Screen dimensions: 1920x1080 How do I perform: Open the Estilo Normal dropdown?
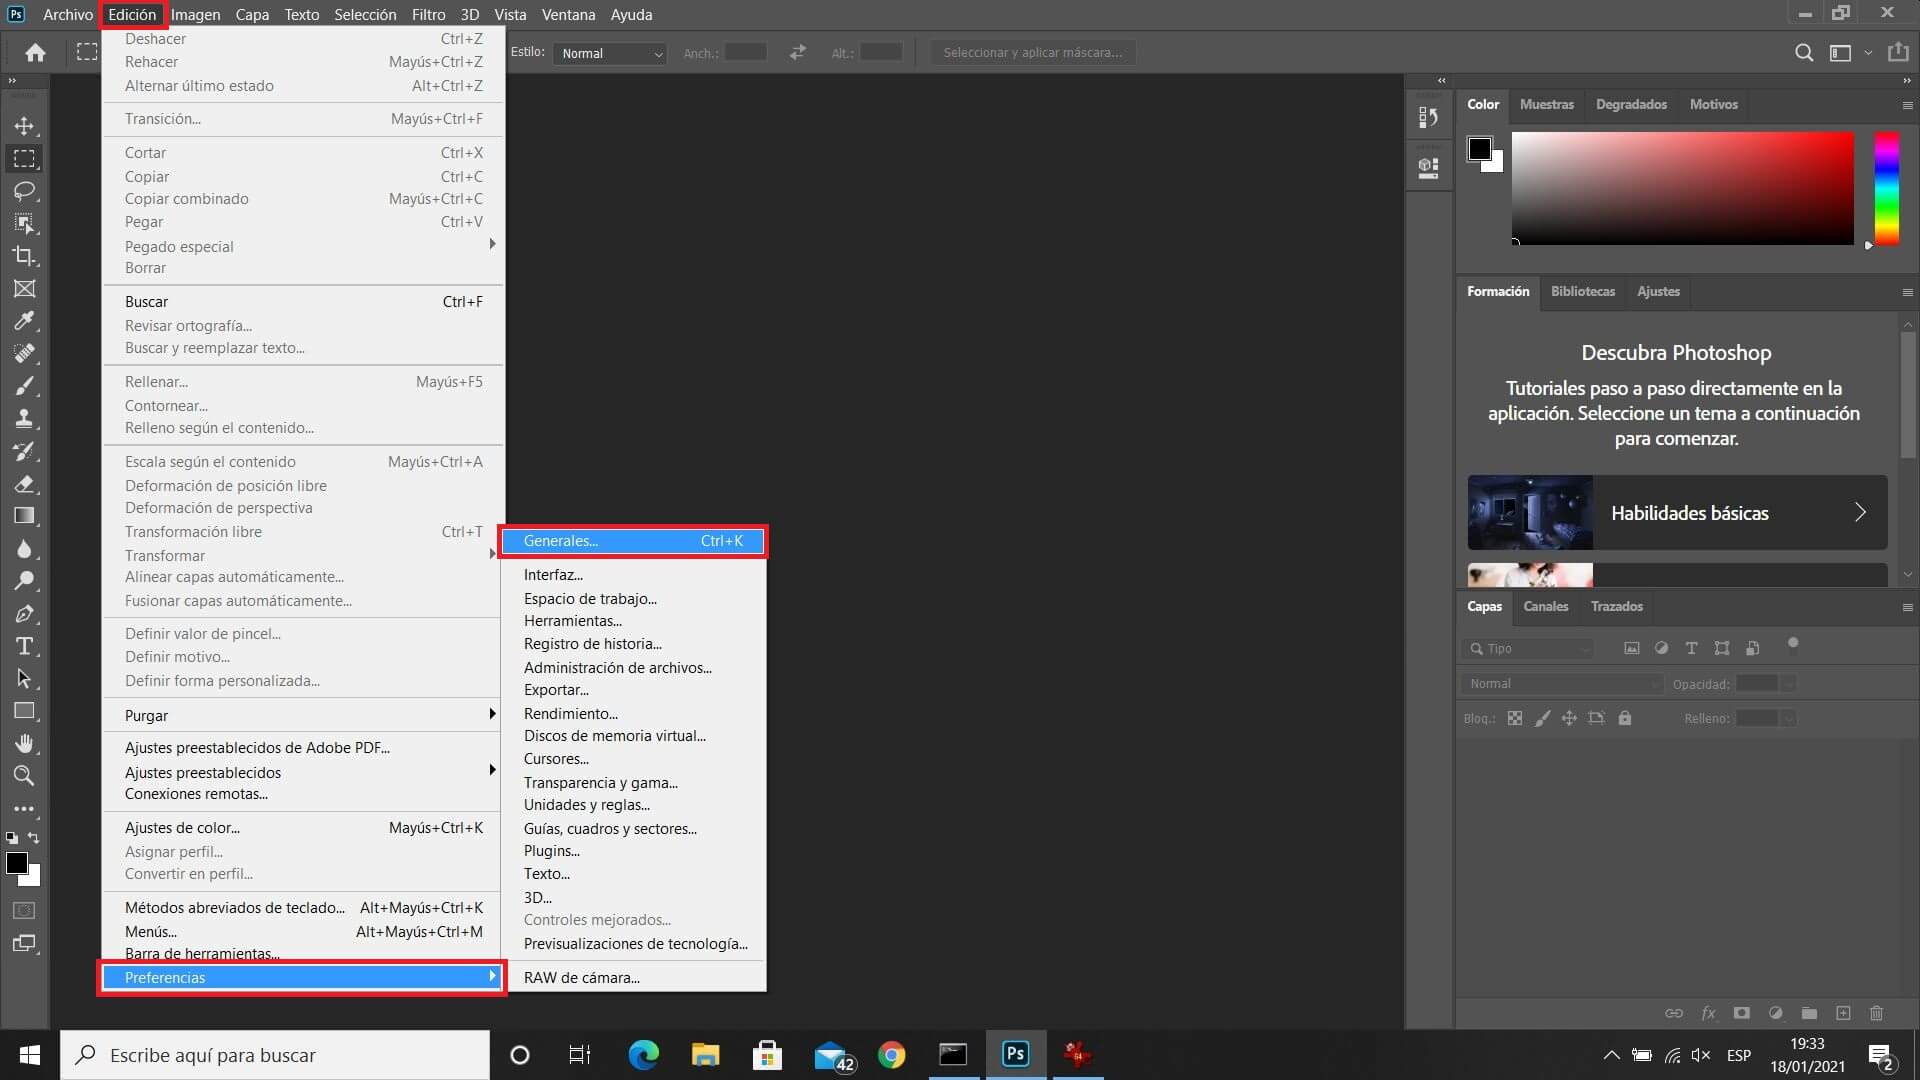[610, 53]
